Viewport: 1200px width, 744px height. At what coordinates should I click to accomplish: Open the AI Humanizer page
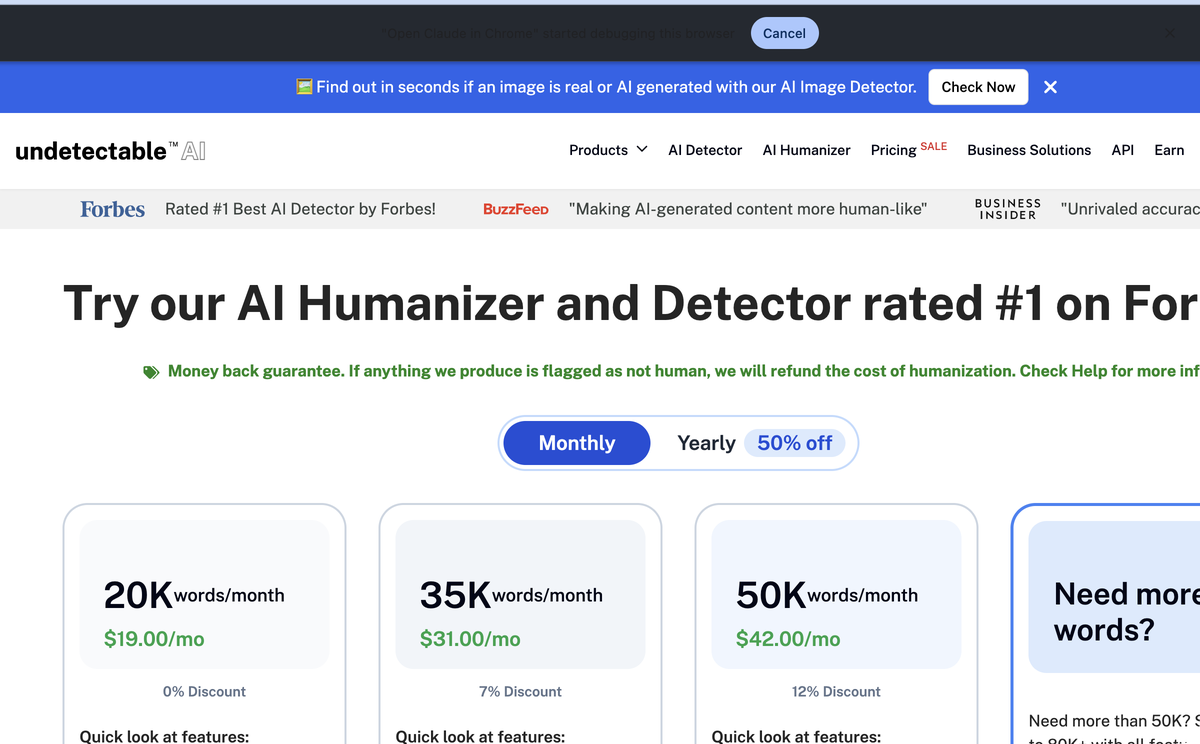pyautogui.click(x=806, y=150)
